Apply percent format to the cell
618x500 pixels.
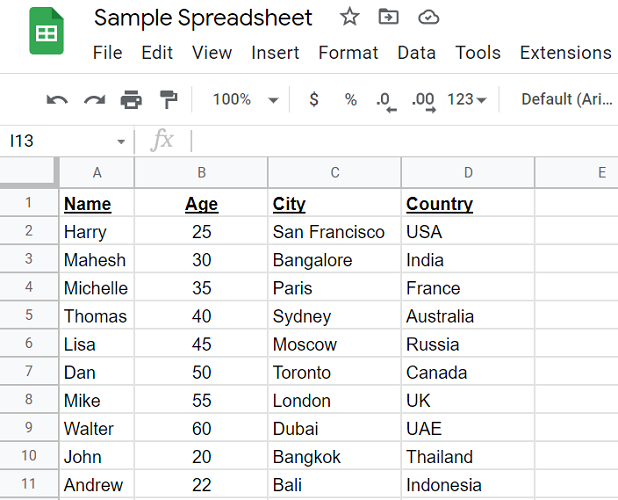pos(350,99)
